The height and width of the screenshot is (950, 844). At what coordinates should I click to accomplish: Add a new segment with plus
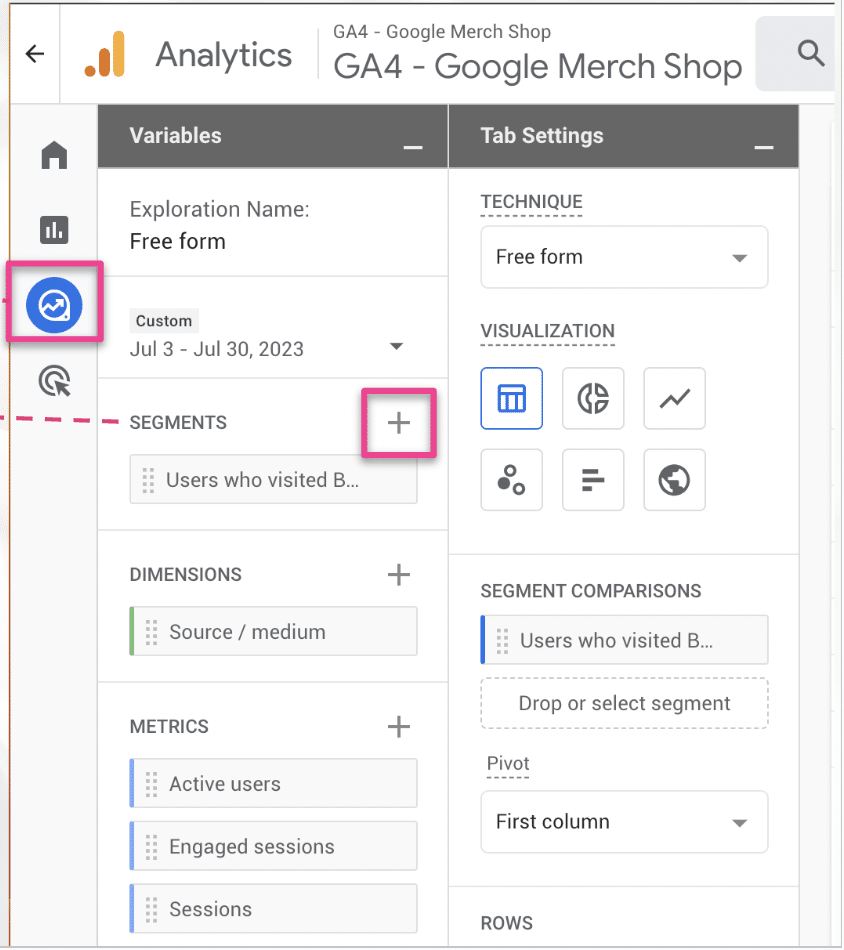399,423
